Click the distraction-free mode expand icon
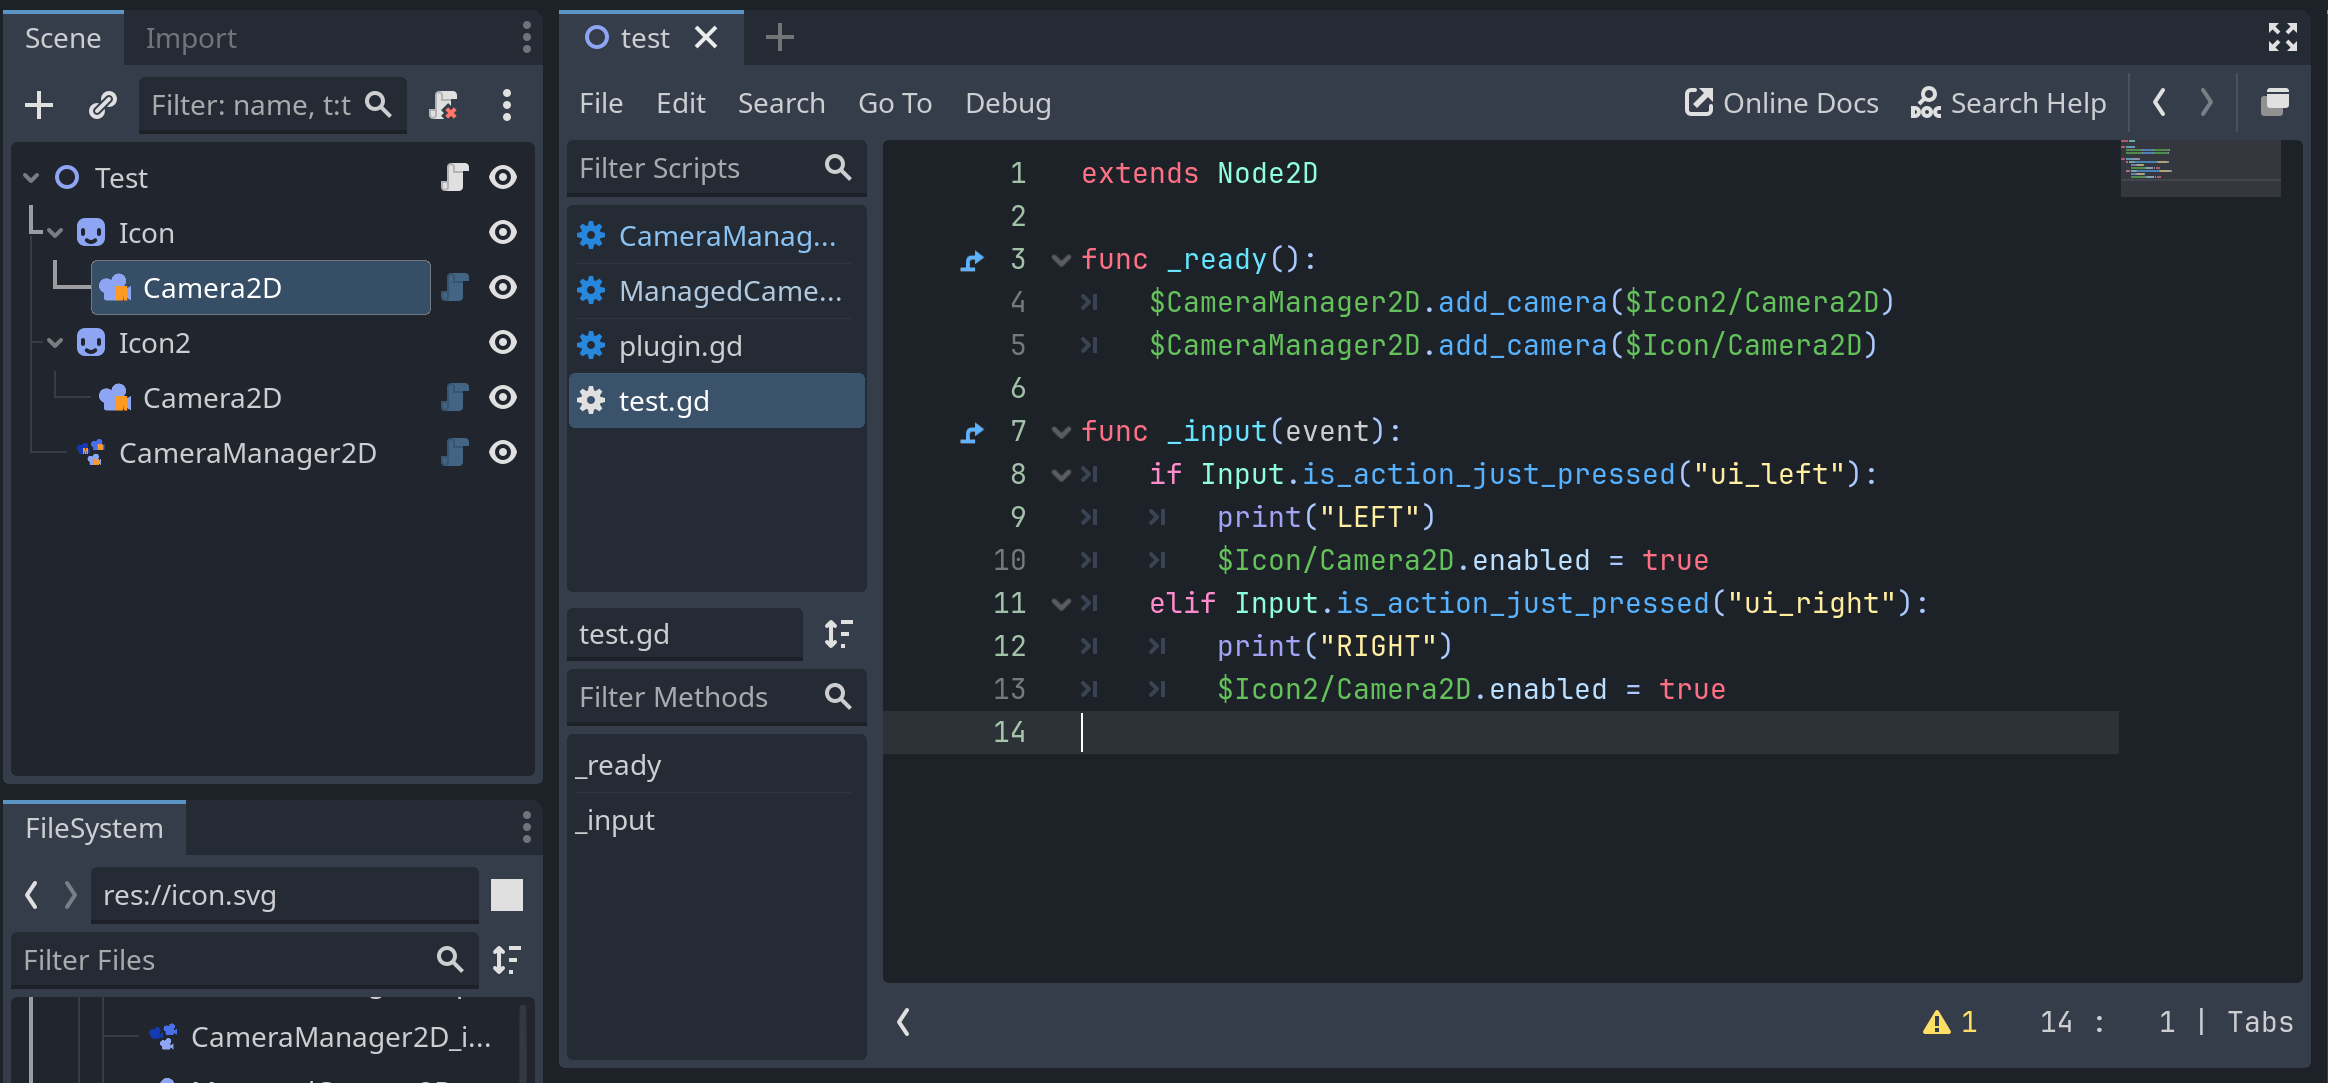 click(2282, 38)
